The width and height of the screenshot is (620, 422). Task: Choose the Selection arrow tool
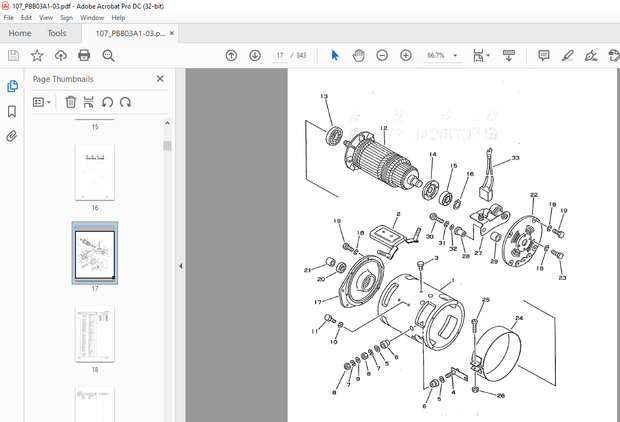[335, 55]
